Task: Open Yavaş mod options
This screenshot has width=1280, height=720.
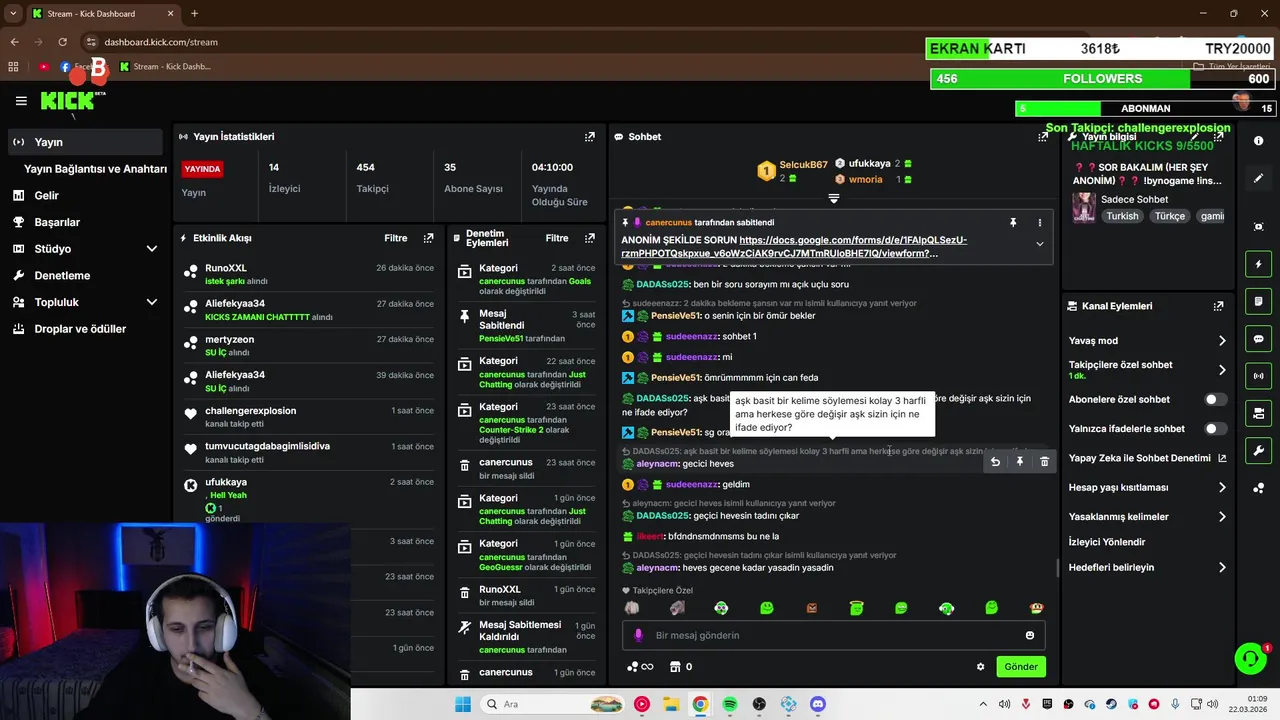Action: pos(1147,340)
